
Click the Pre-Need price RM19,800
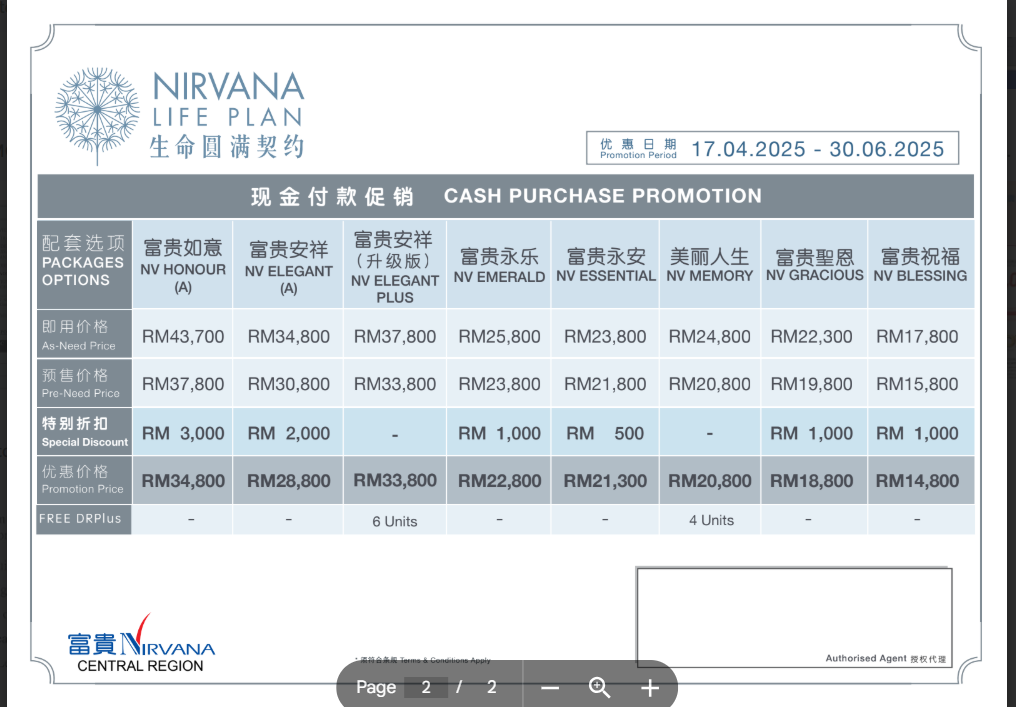(x=811, y=384)
